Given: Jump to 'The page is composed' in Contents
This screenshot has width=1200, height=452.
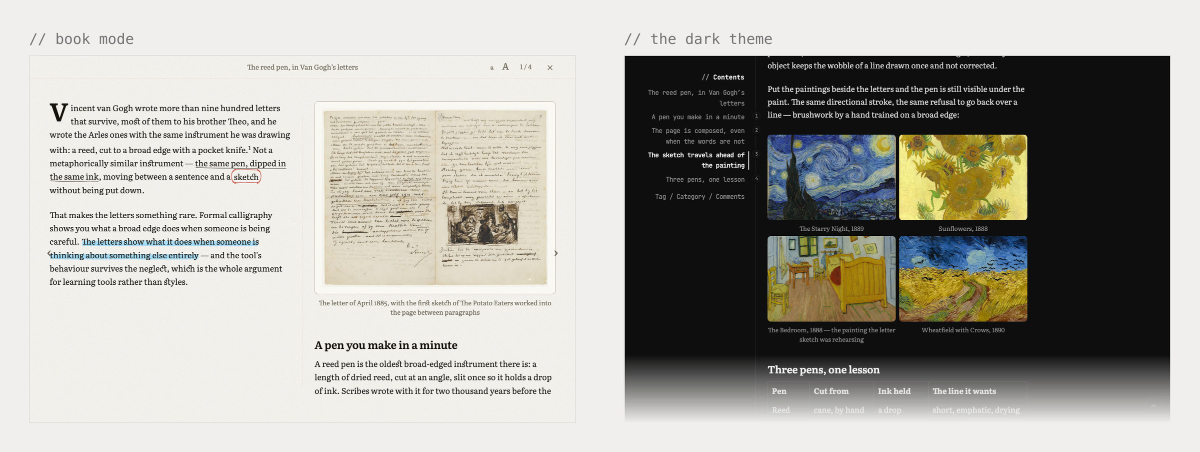Looking at the screenshot, I should tap(698, 136).
